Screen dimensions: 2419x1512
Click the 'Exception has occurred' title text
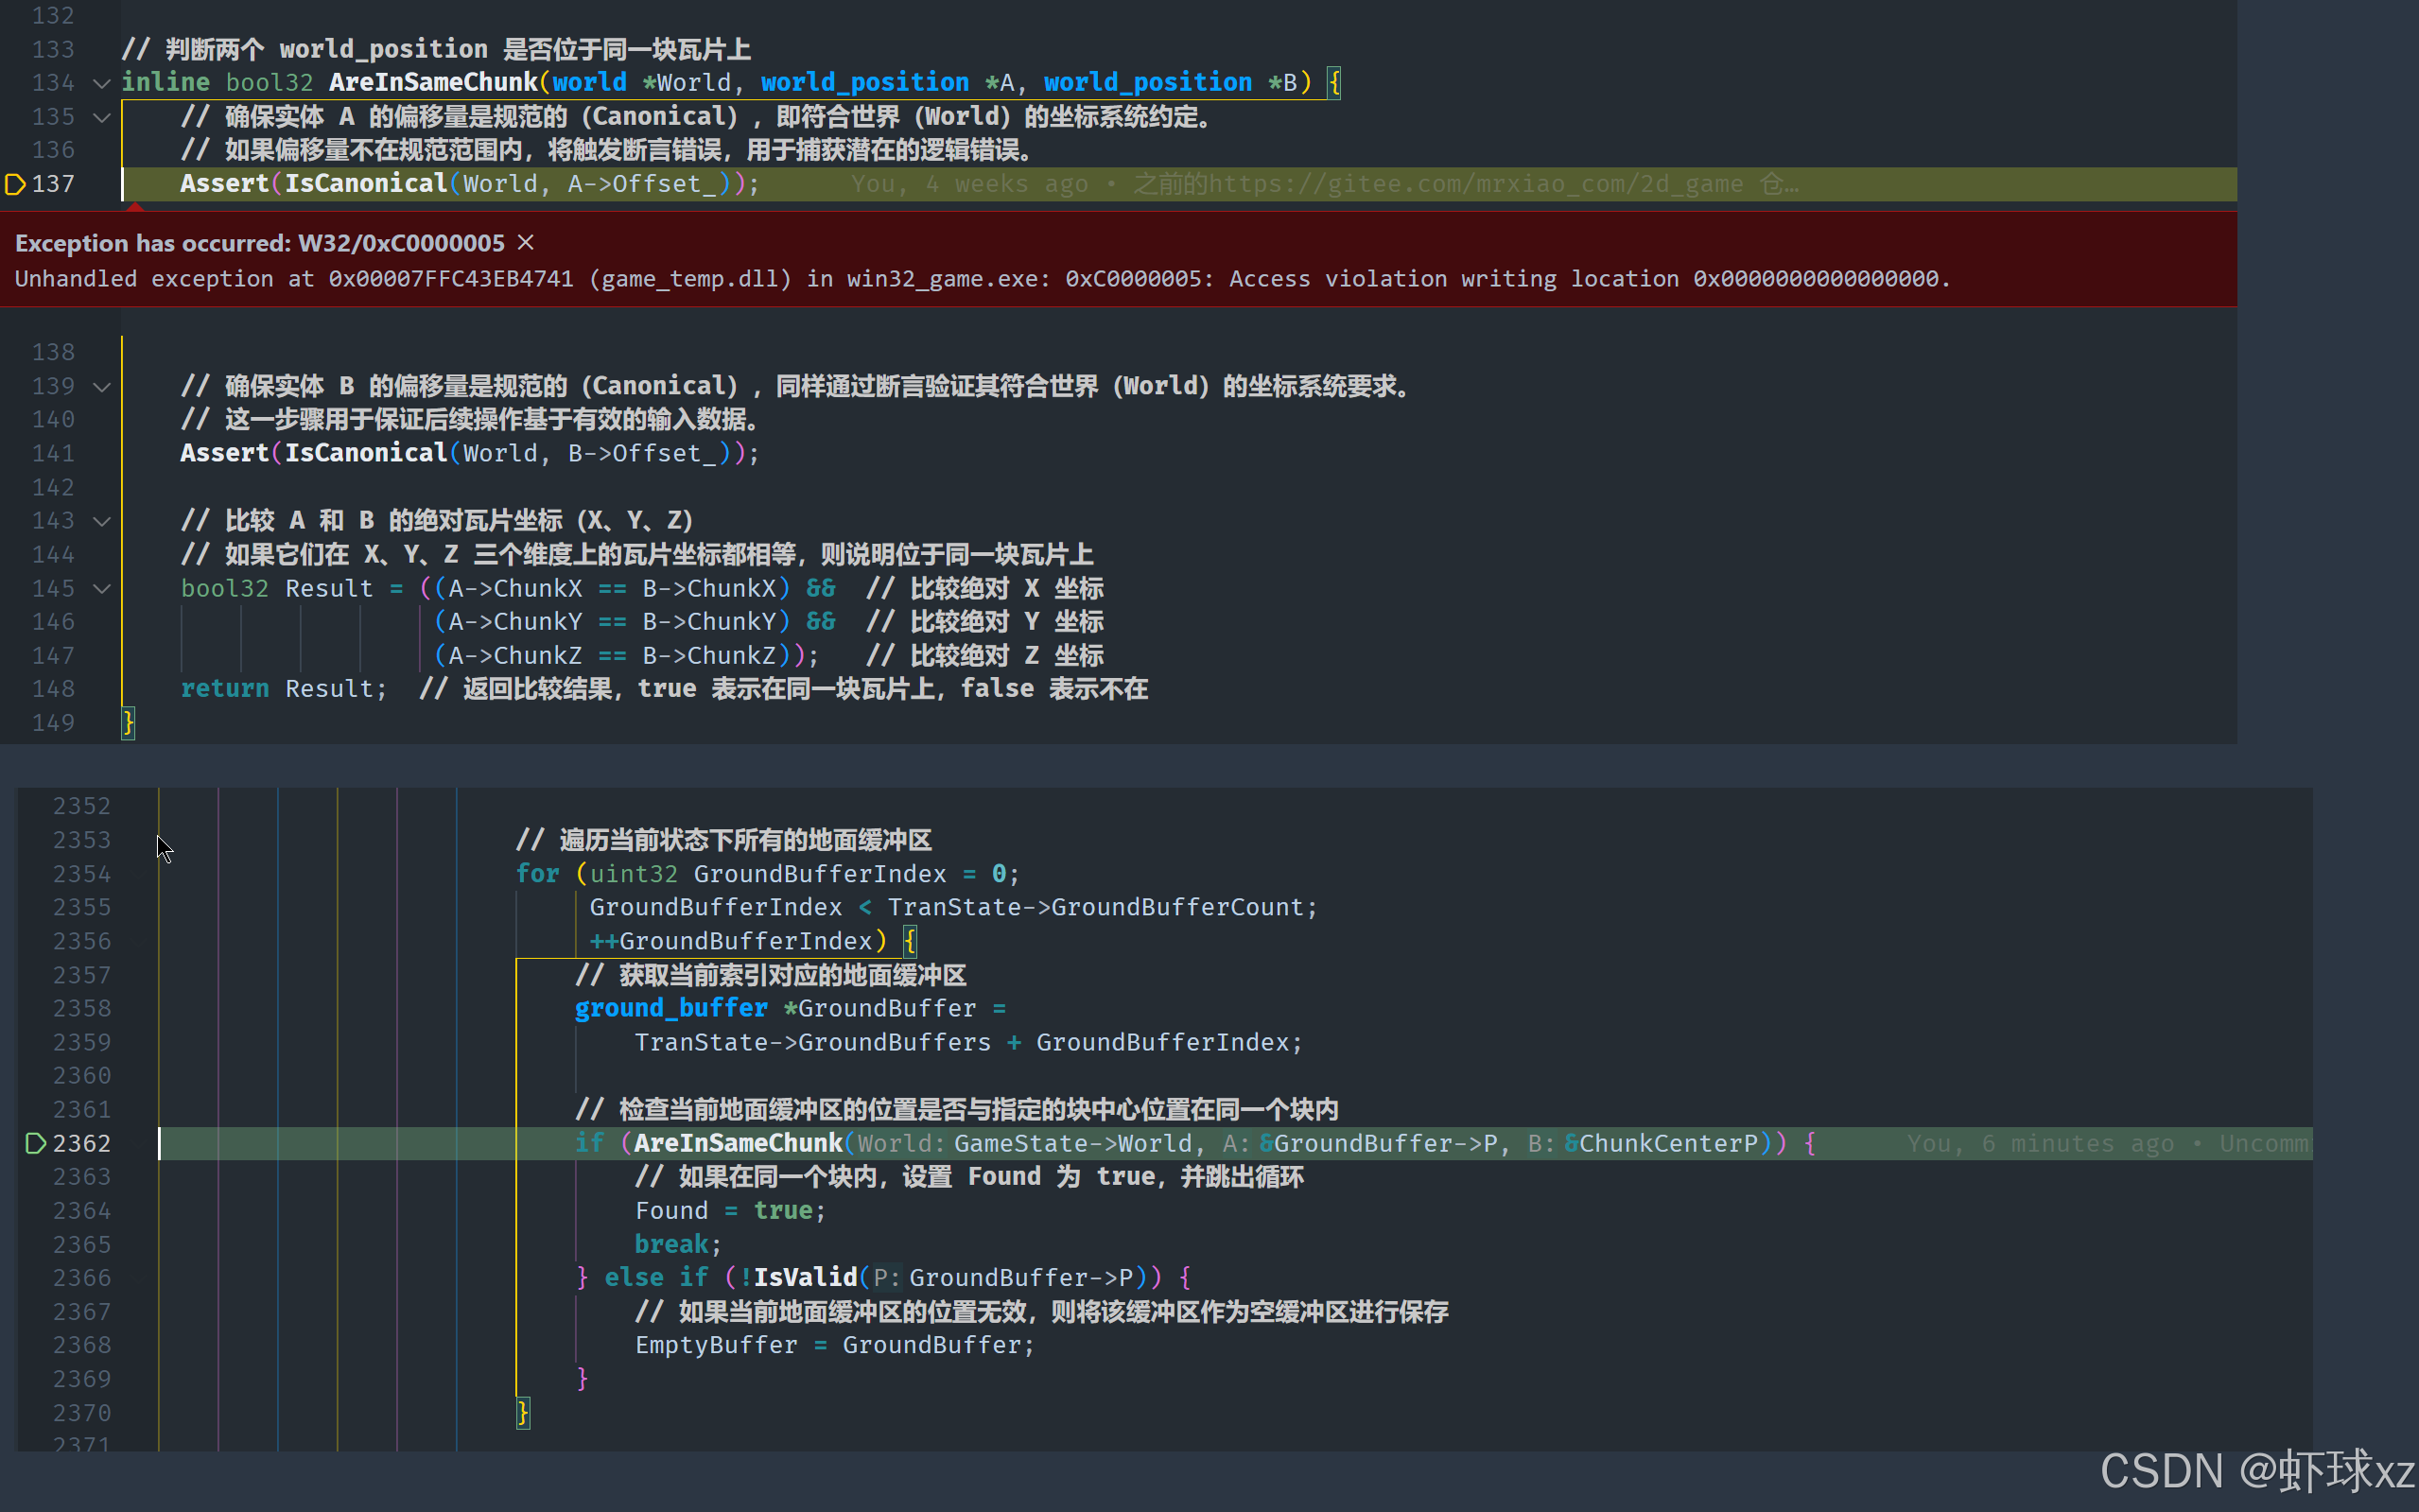tap(260, 243)
